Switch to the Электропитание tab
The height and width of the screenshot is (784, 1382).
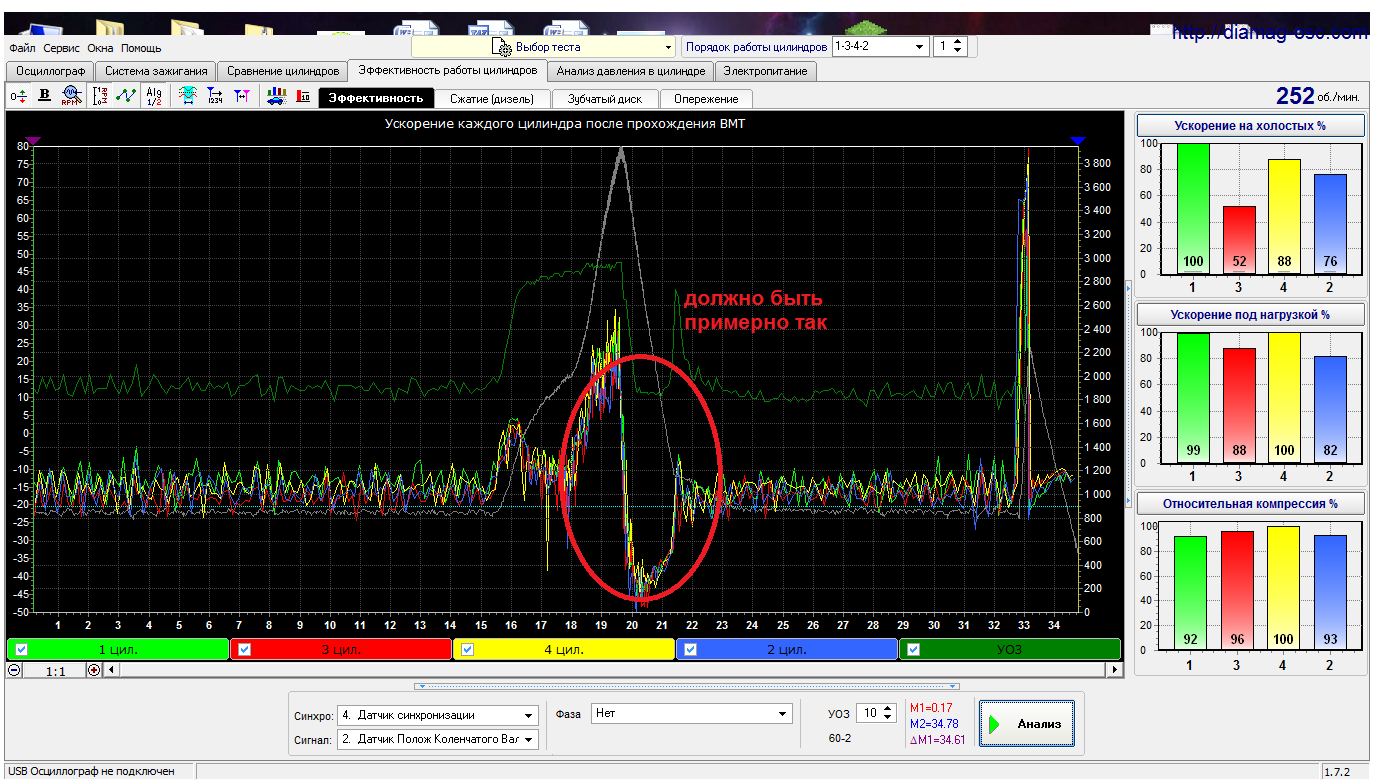click(766, 71)
